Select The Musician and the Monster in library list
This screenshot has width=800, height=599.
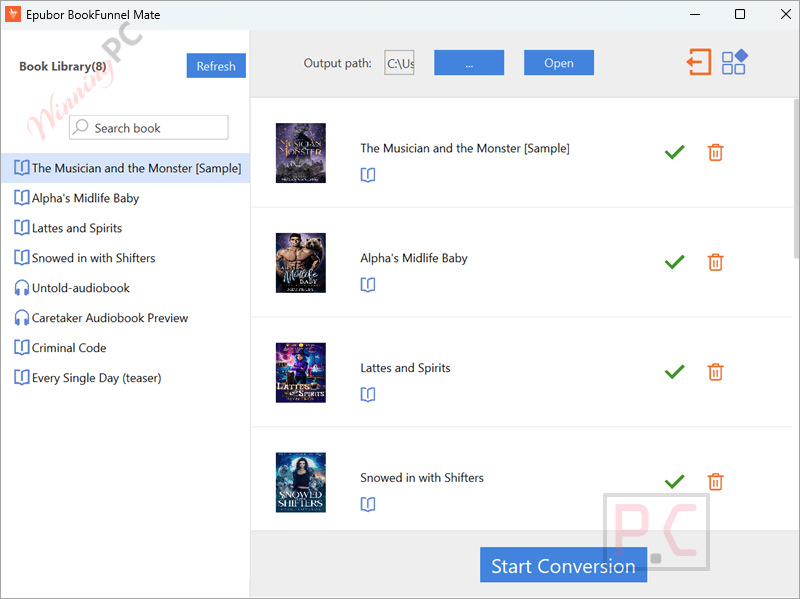pos(125,168)
